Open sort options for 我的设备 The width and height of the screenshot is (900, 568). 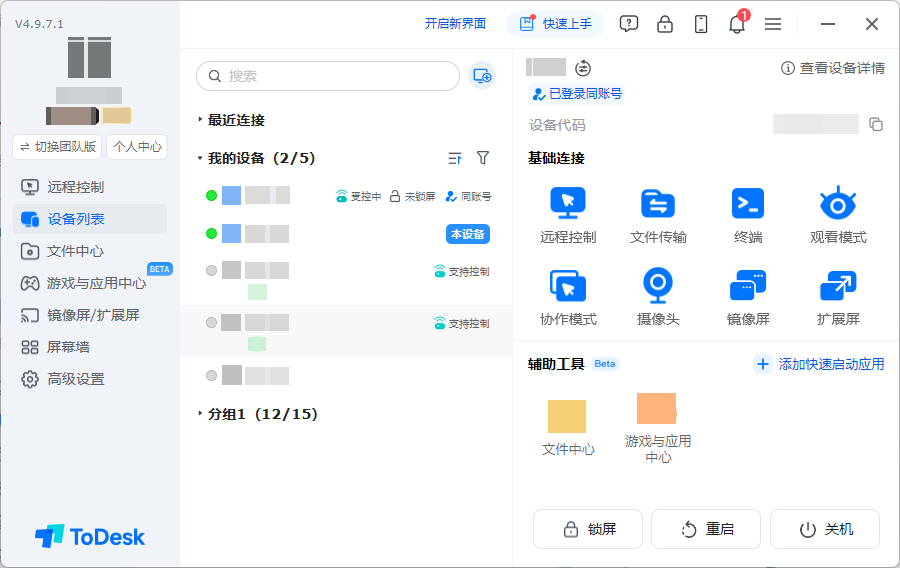(x=455, y=158)
